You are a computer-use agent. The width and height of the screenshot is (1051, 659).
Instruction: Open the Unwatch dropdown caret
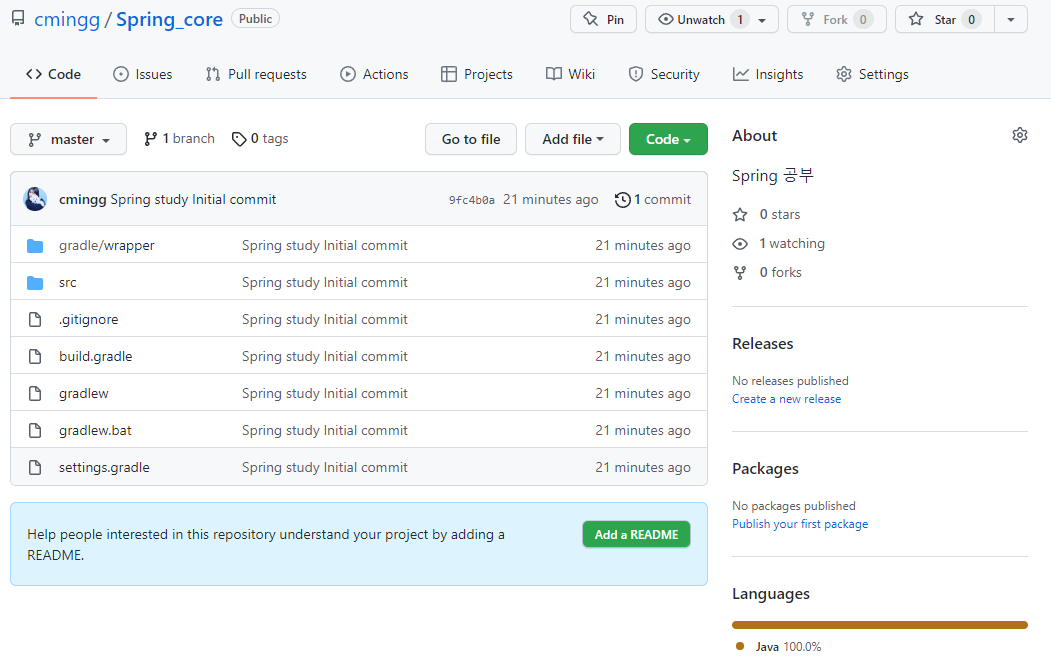[762, 20]
